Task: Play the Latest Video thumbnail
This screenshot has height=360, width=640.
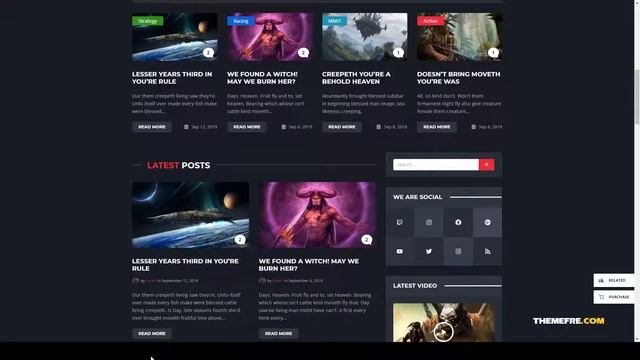Action: 443,331
